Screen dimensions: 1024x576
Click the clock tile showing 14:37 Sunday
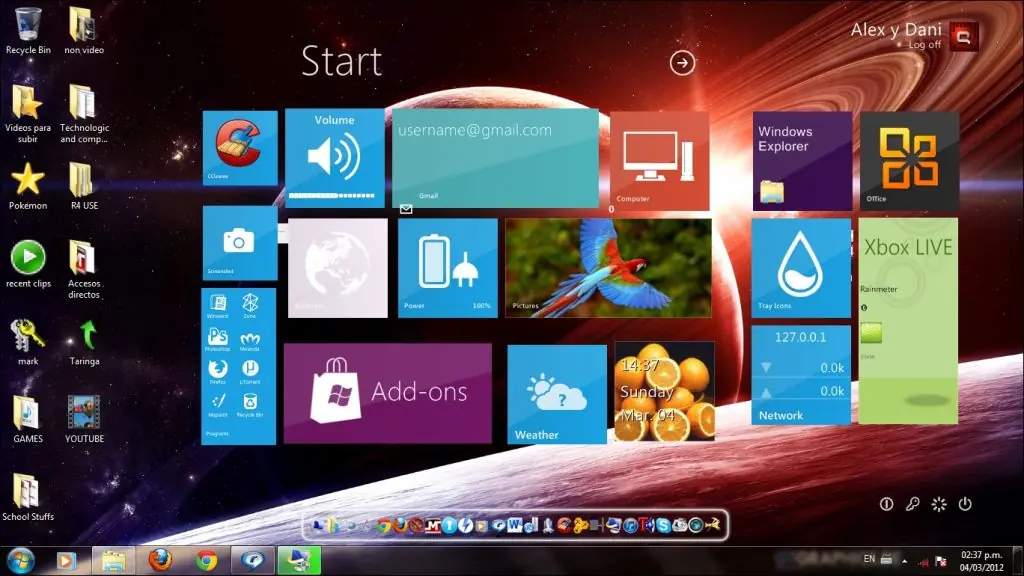(664, 391)
